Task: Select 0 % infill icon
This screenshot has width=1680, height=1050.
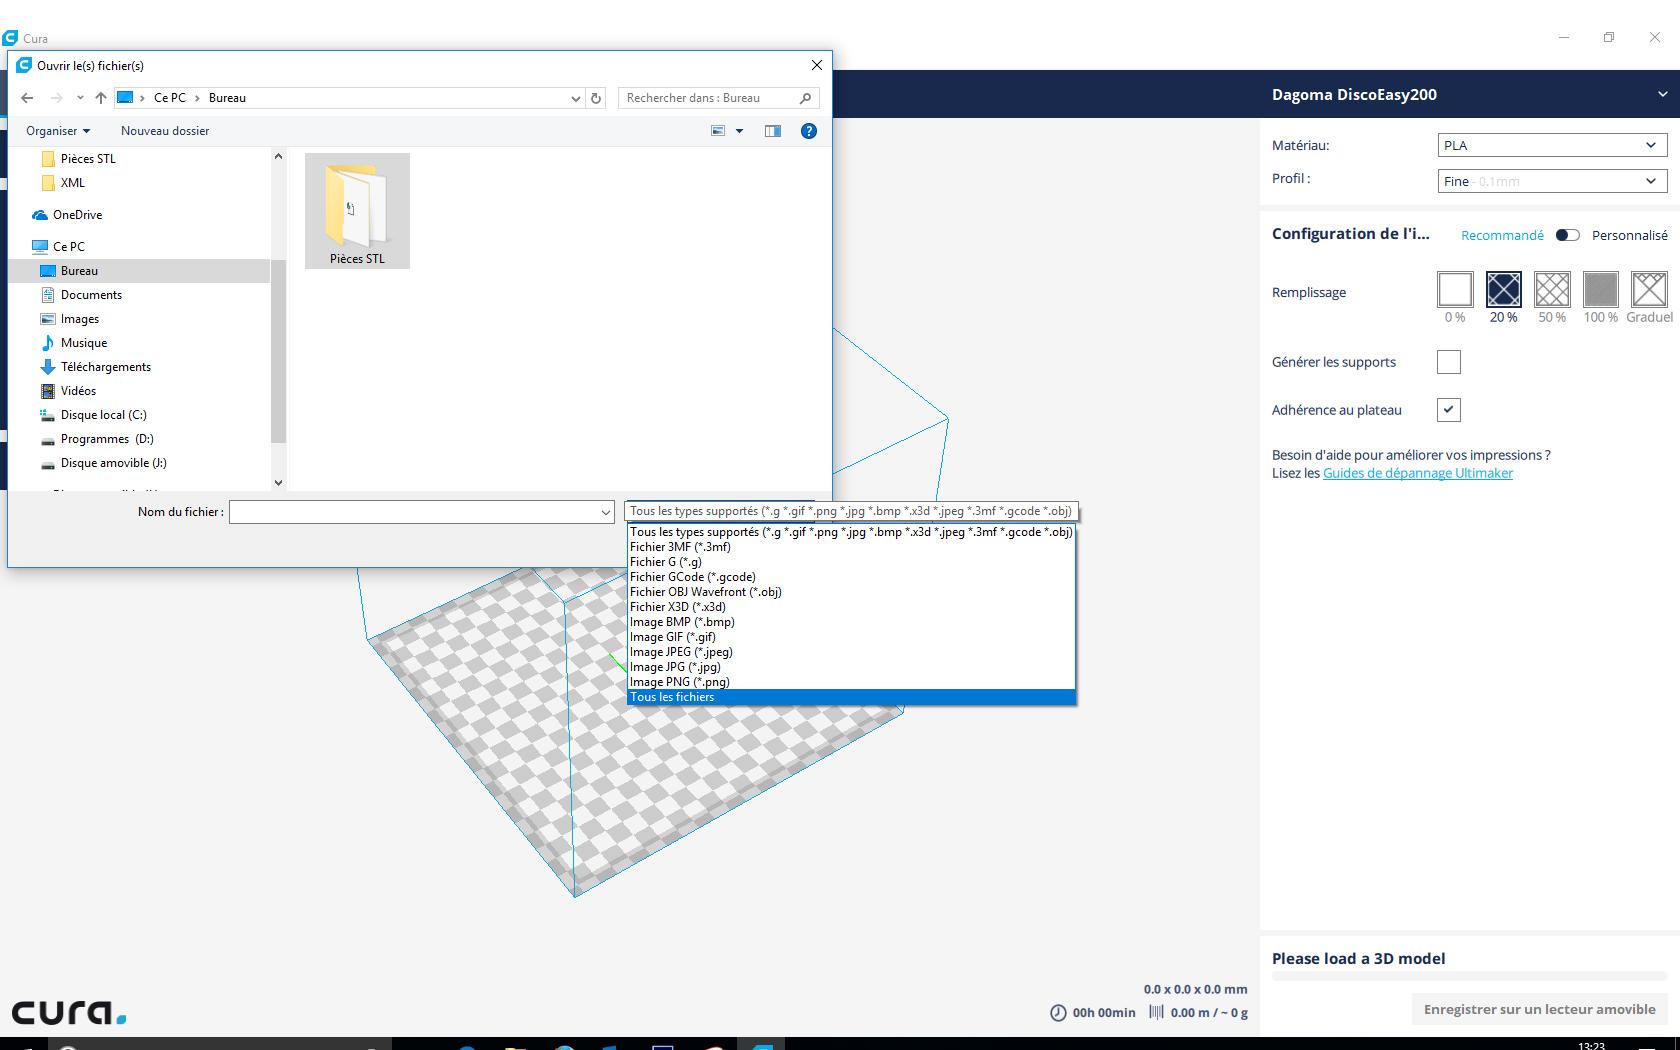Action: coord(1455,289)
